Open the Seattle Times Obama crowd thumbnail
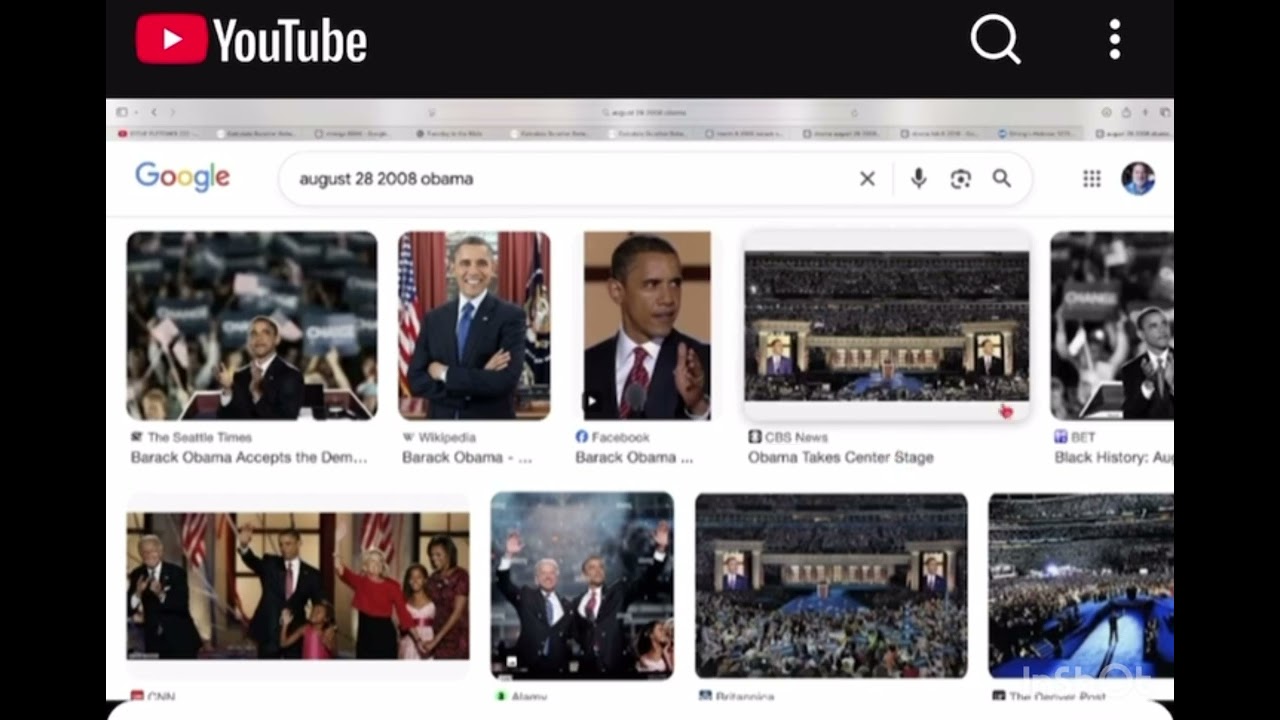The width and height of the screenshot is (1280, 720). (x=252, y=325)
